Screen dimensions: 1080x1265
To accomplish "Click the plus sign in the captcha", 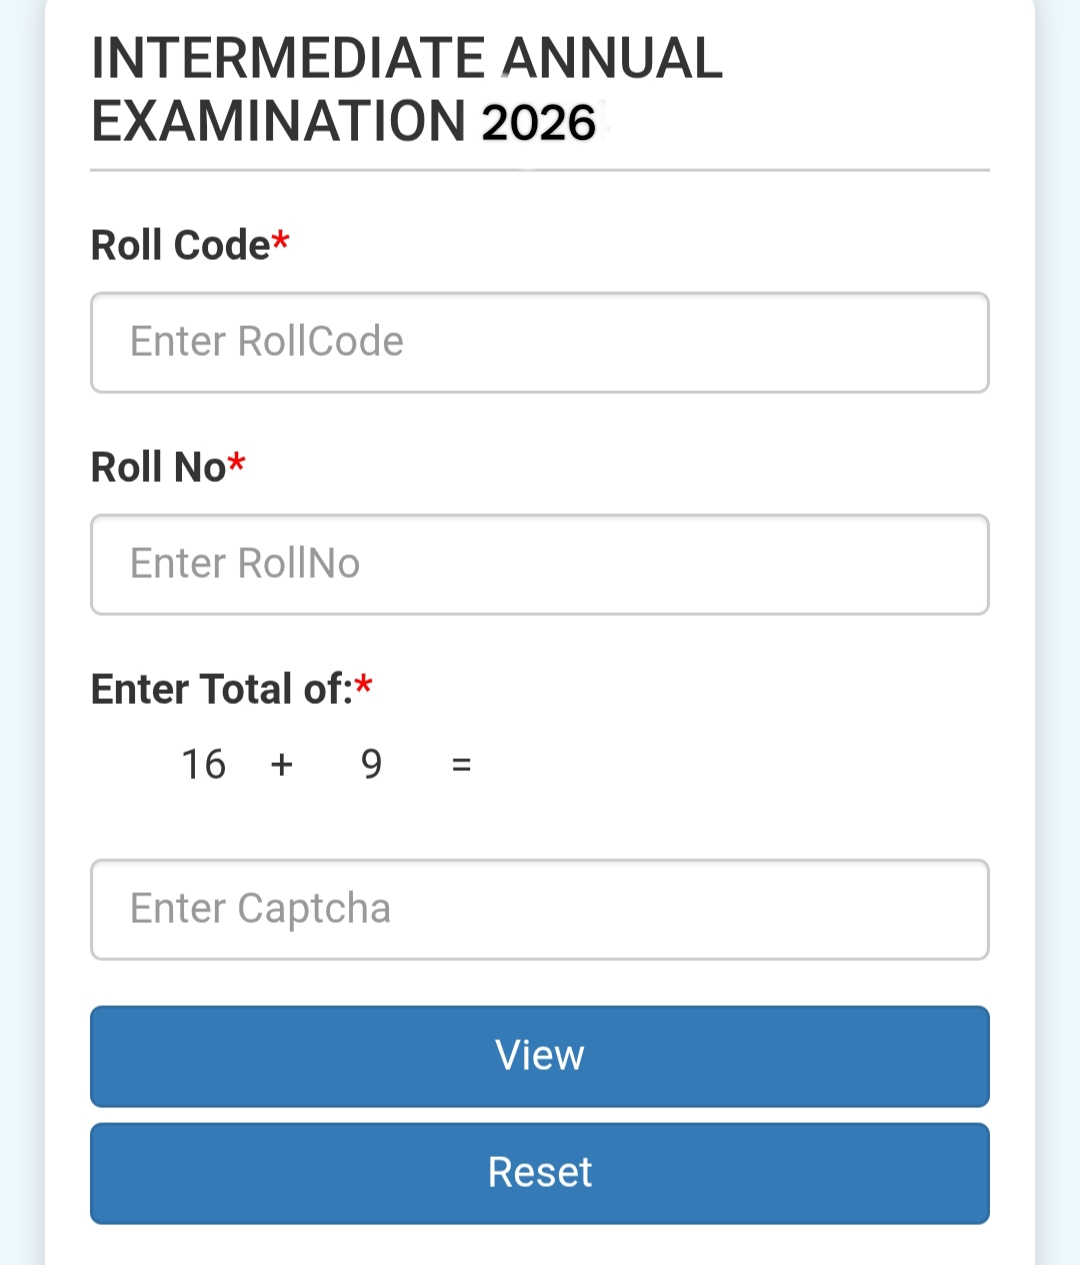I will click(x=282, y=765).
